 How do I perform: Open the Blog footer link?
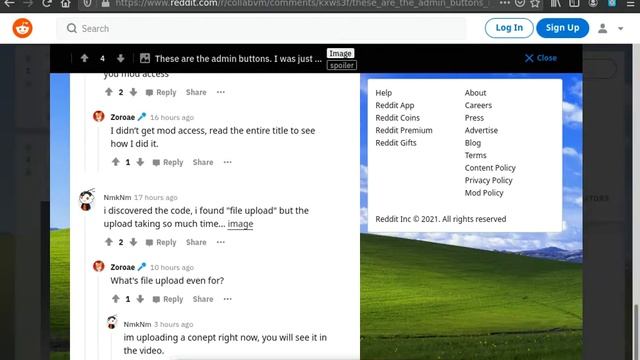[473, 143]
